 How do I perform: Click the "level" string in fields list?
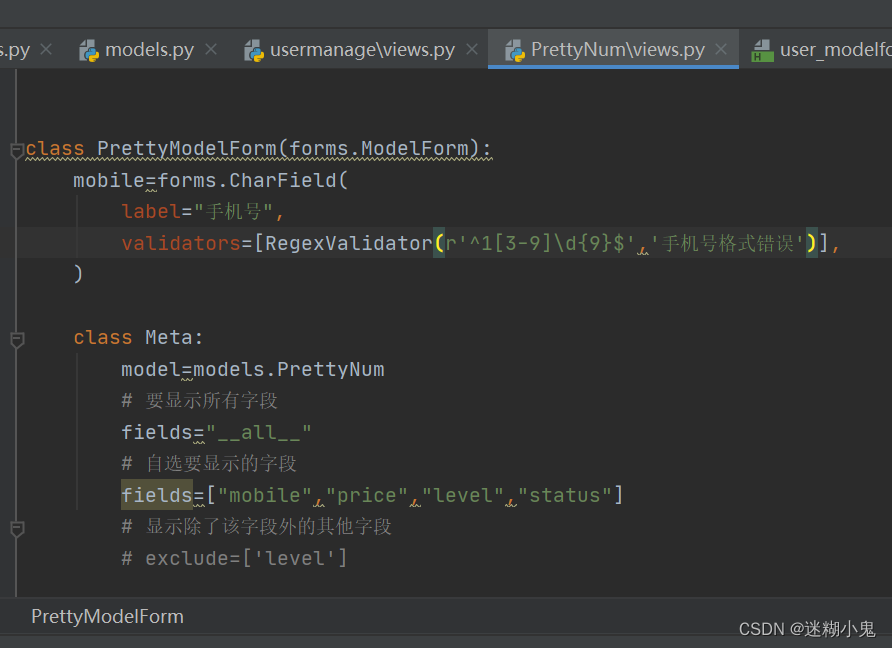point(463,495)
